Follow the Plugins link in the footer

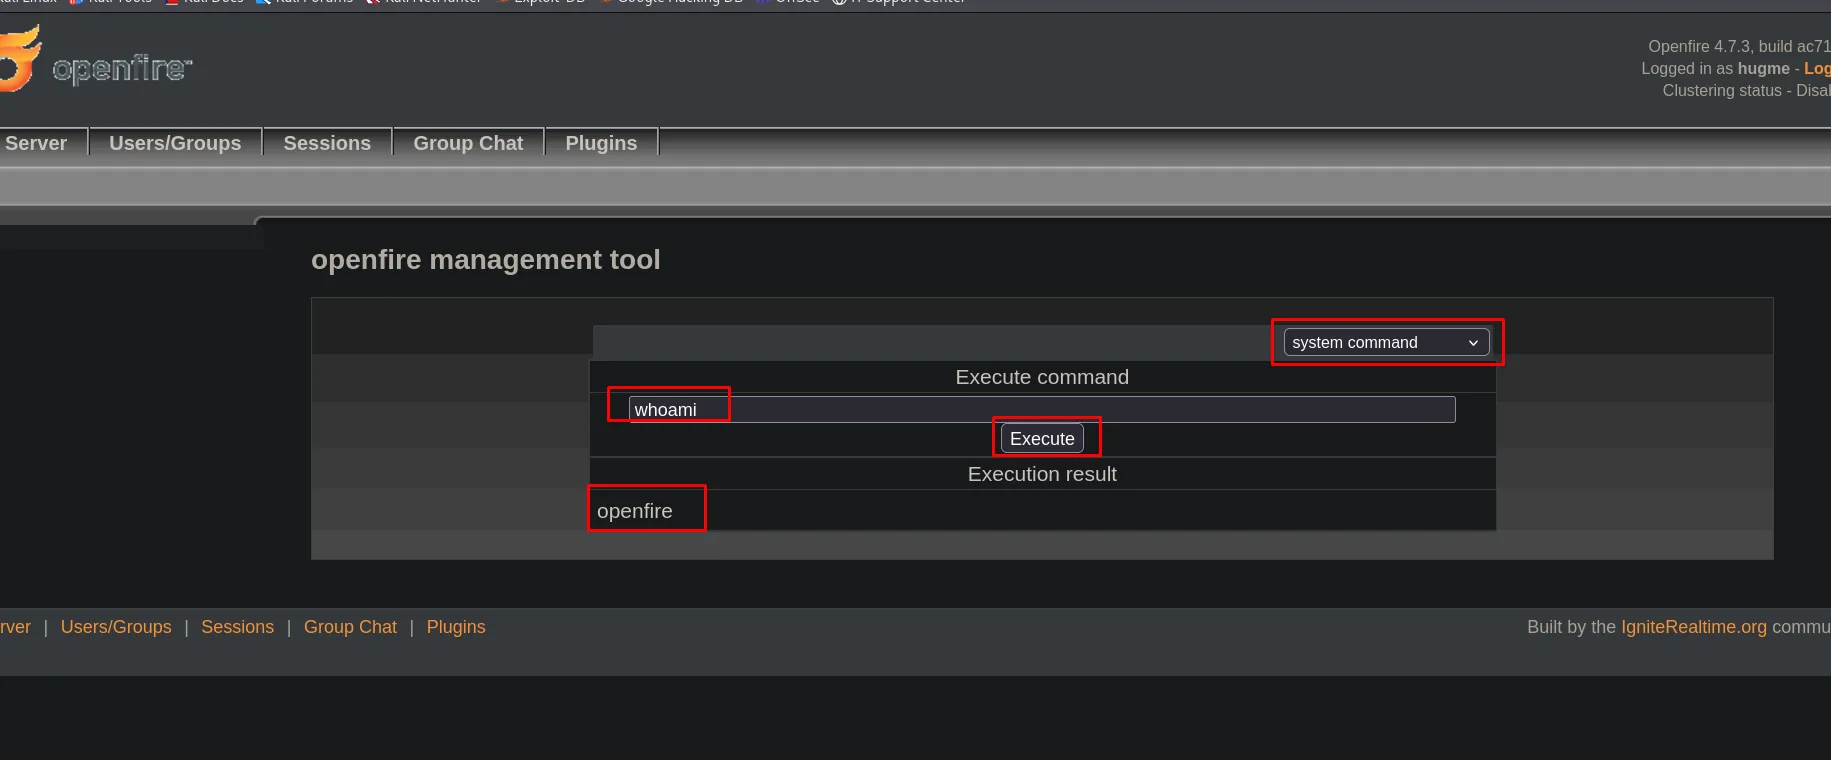click(x=456, y=627)
